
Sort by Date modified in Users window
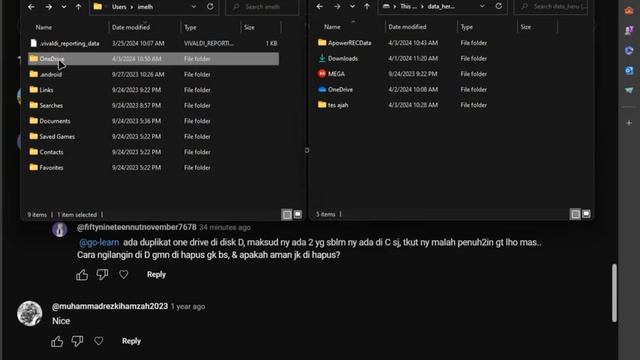(x=131, y=27)
